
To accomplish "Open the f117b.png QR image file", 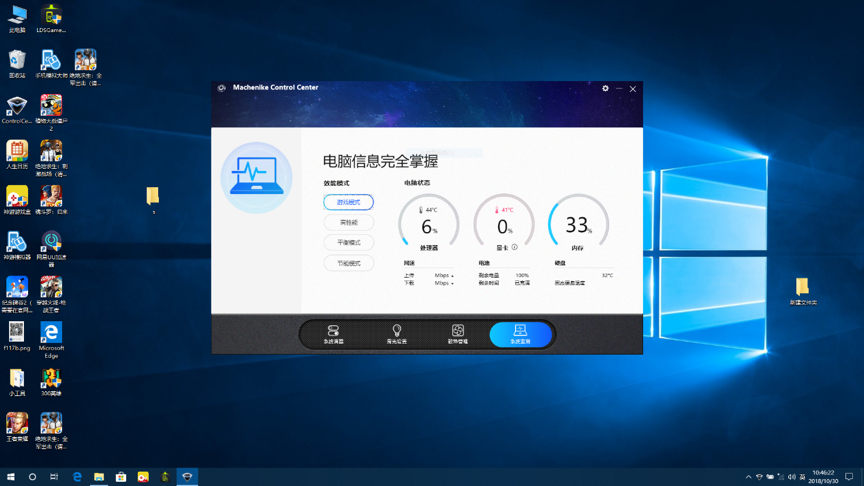I will click(17, 337).
